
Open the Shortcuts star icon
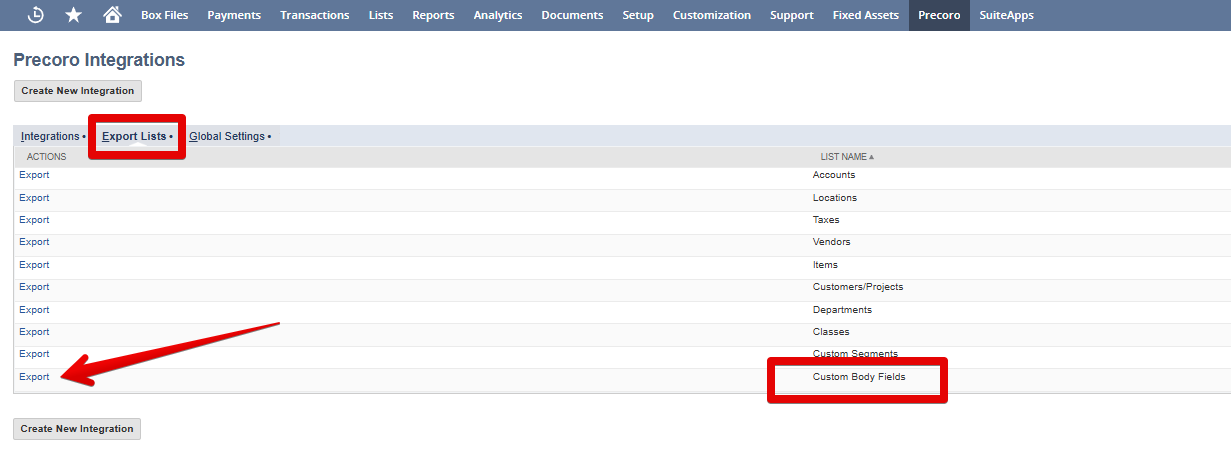[73, 15]
